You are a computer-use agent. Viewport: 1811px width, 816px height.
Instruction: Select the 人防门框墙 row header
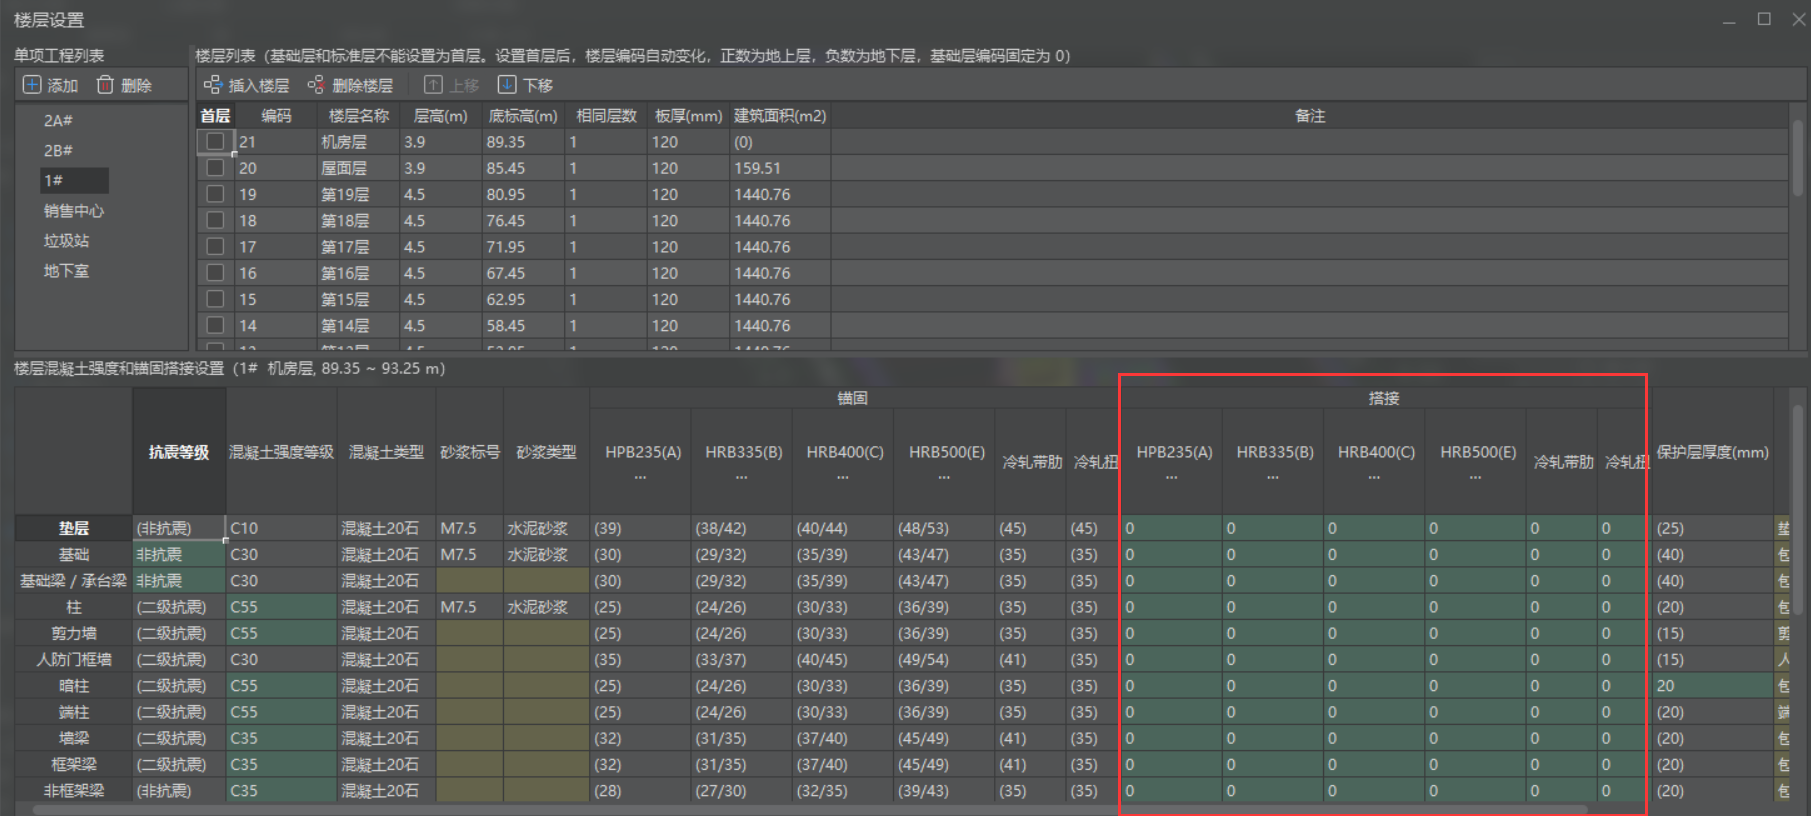73,659
